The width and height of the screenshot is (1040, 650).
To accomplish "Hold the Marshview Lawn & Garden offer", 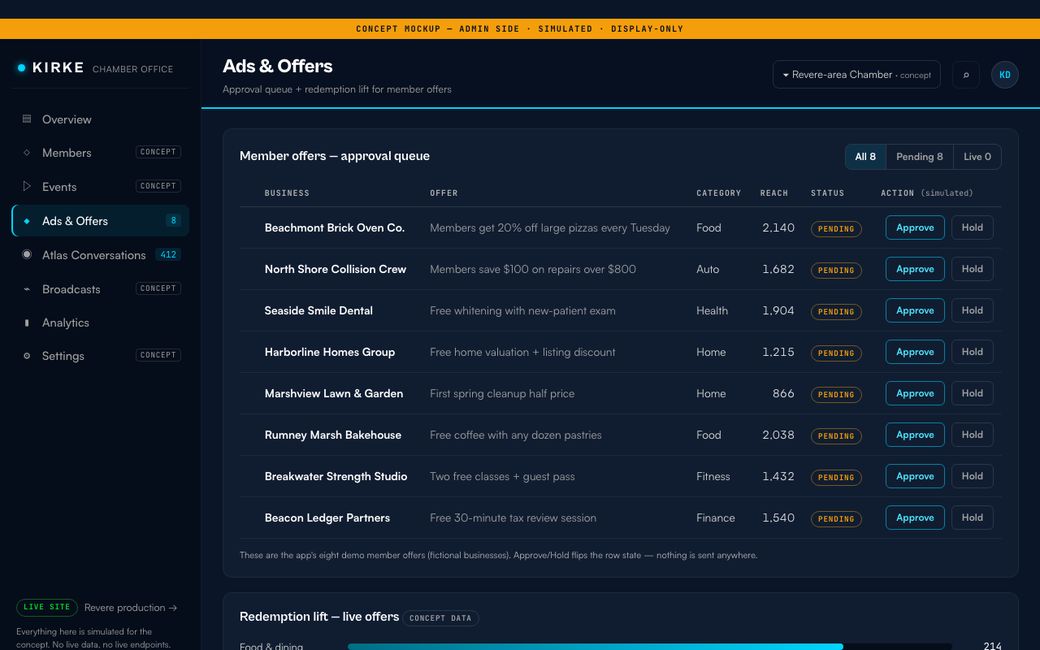I will [x=972, y=393].
